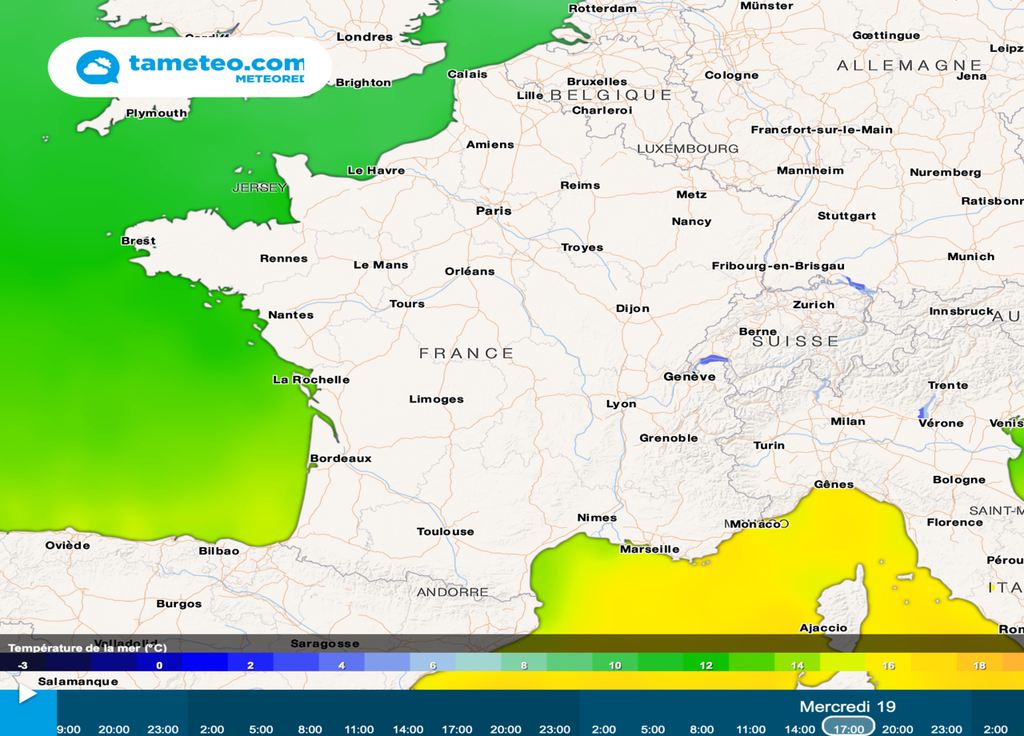The image size is (1024, 736).
Task: Select Londres in the upper map area
Action: click(366, 36)
